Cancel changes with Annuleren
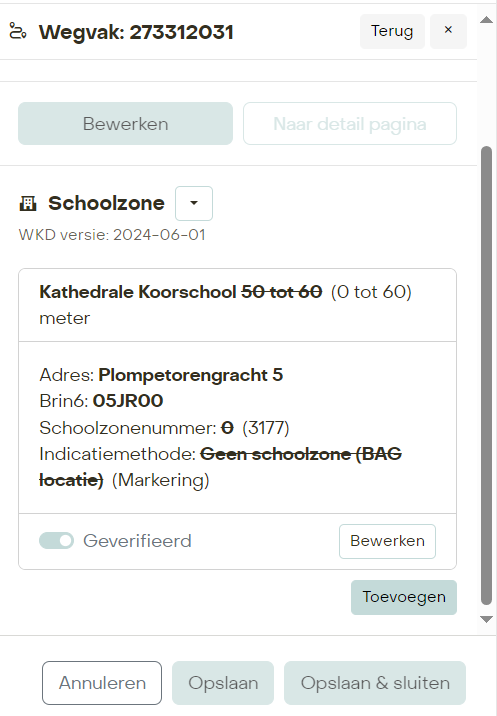 coord(102,683)
